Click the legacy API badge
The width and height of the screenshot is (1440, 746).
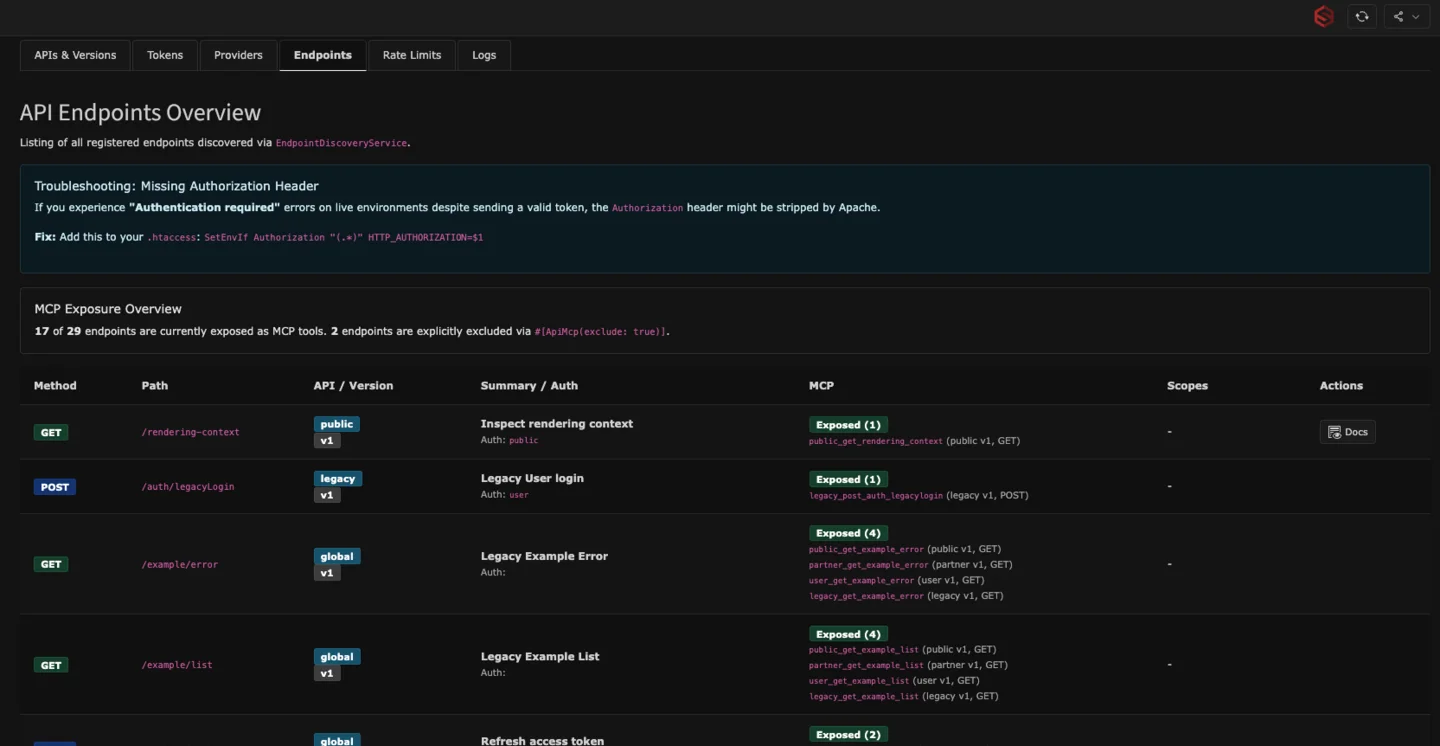pyautogui.click(x=338, y=478)
